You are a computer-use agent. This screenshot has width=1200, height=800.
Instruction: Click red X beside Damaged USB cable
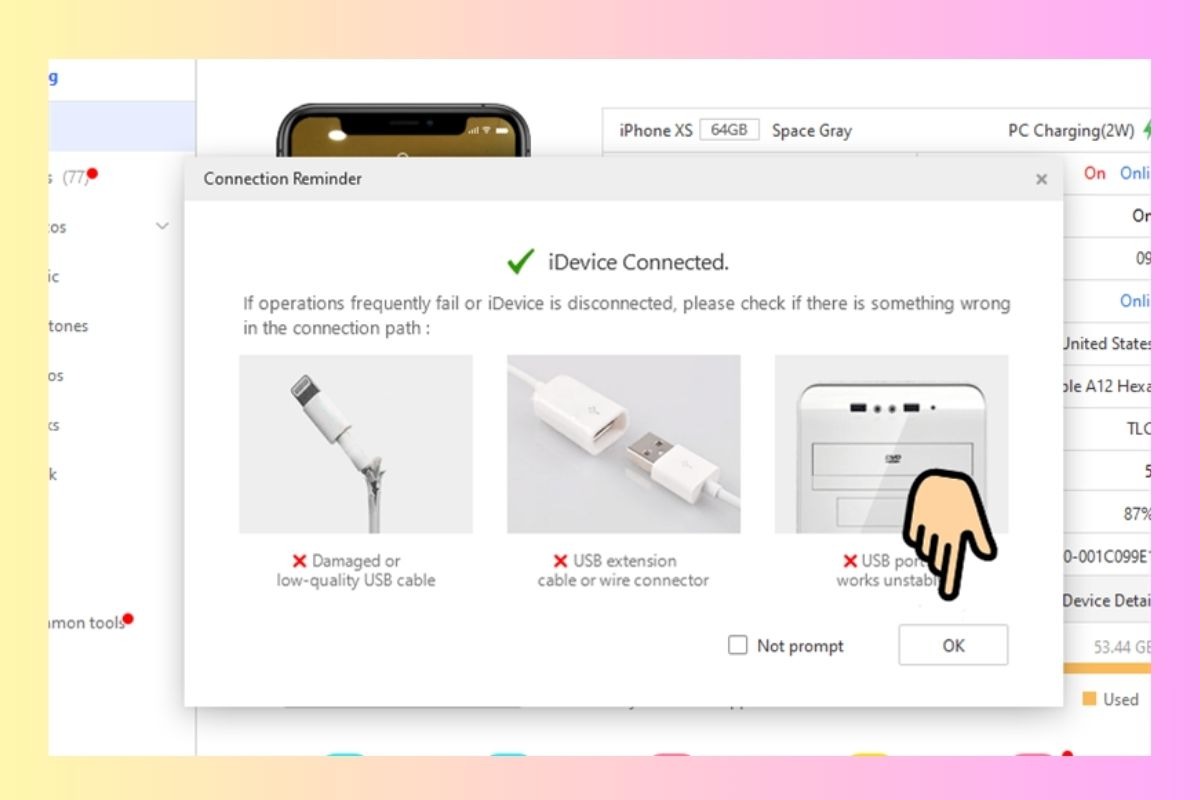(301, 561)
